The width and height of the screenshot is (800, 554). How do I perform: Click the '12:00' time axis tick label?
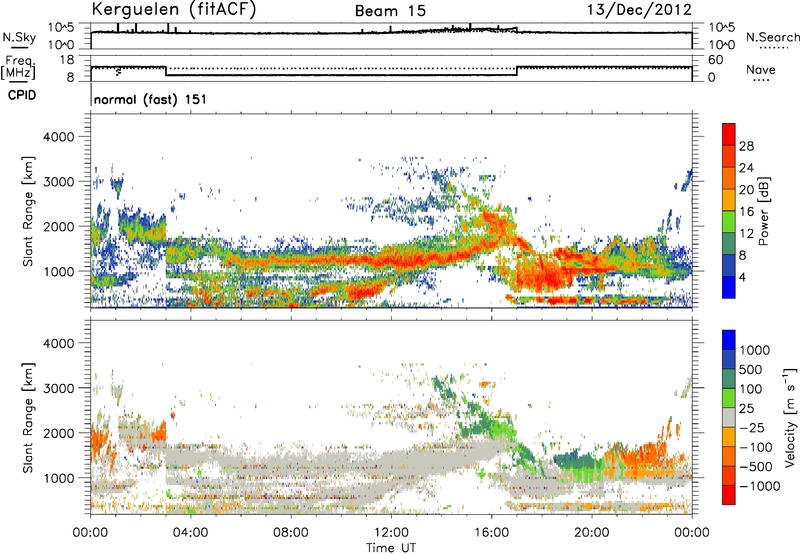pyautogui.click(x=391, y=533)
